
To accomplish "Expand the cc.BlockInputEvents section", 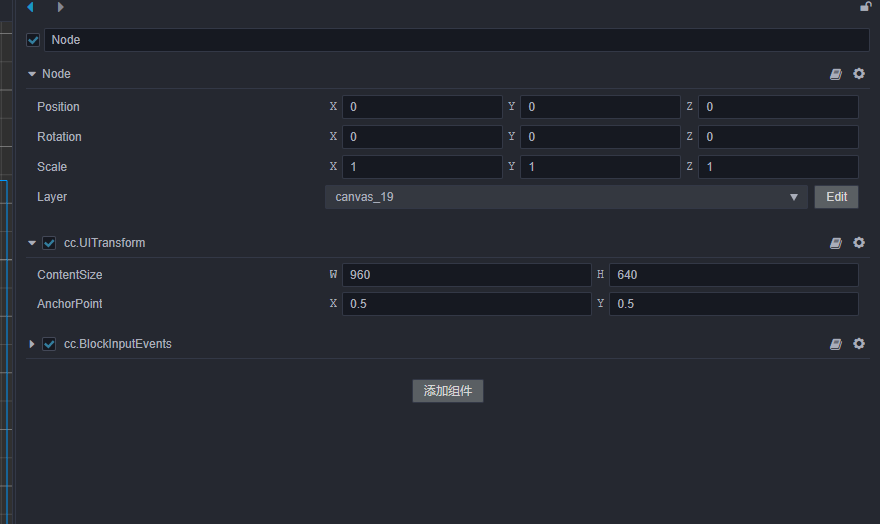I will [x=32, y=344].
